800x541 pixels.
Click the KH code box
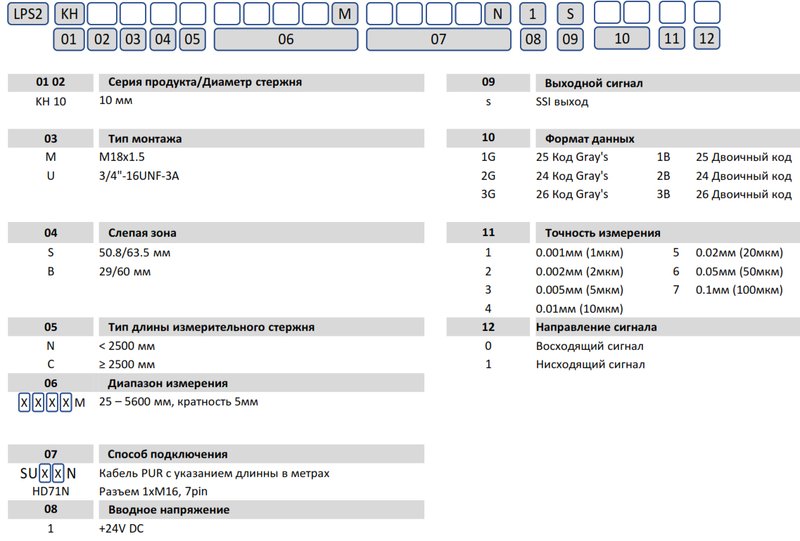point(69,14)
